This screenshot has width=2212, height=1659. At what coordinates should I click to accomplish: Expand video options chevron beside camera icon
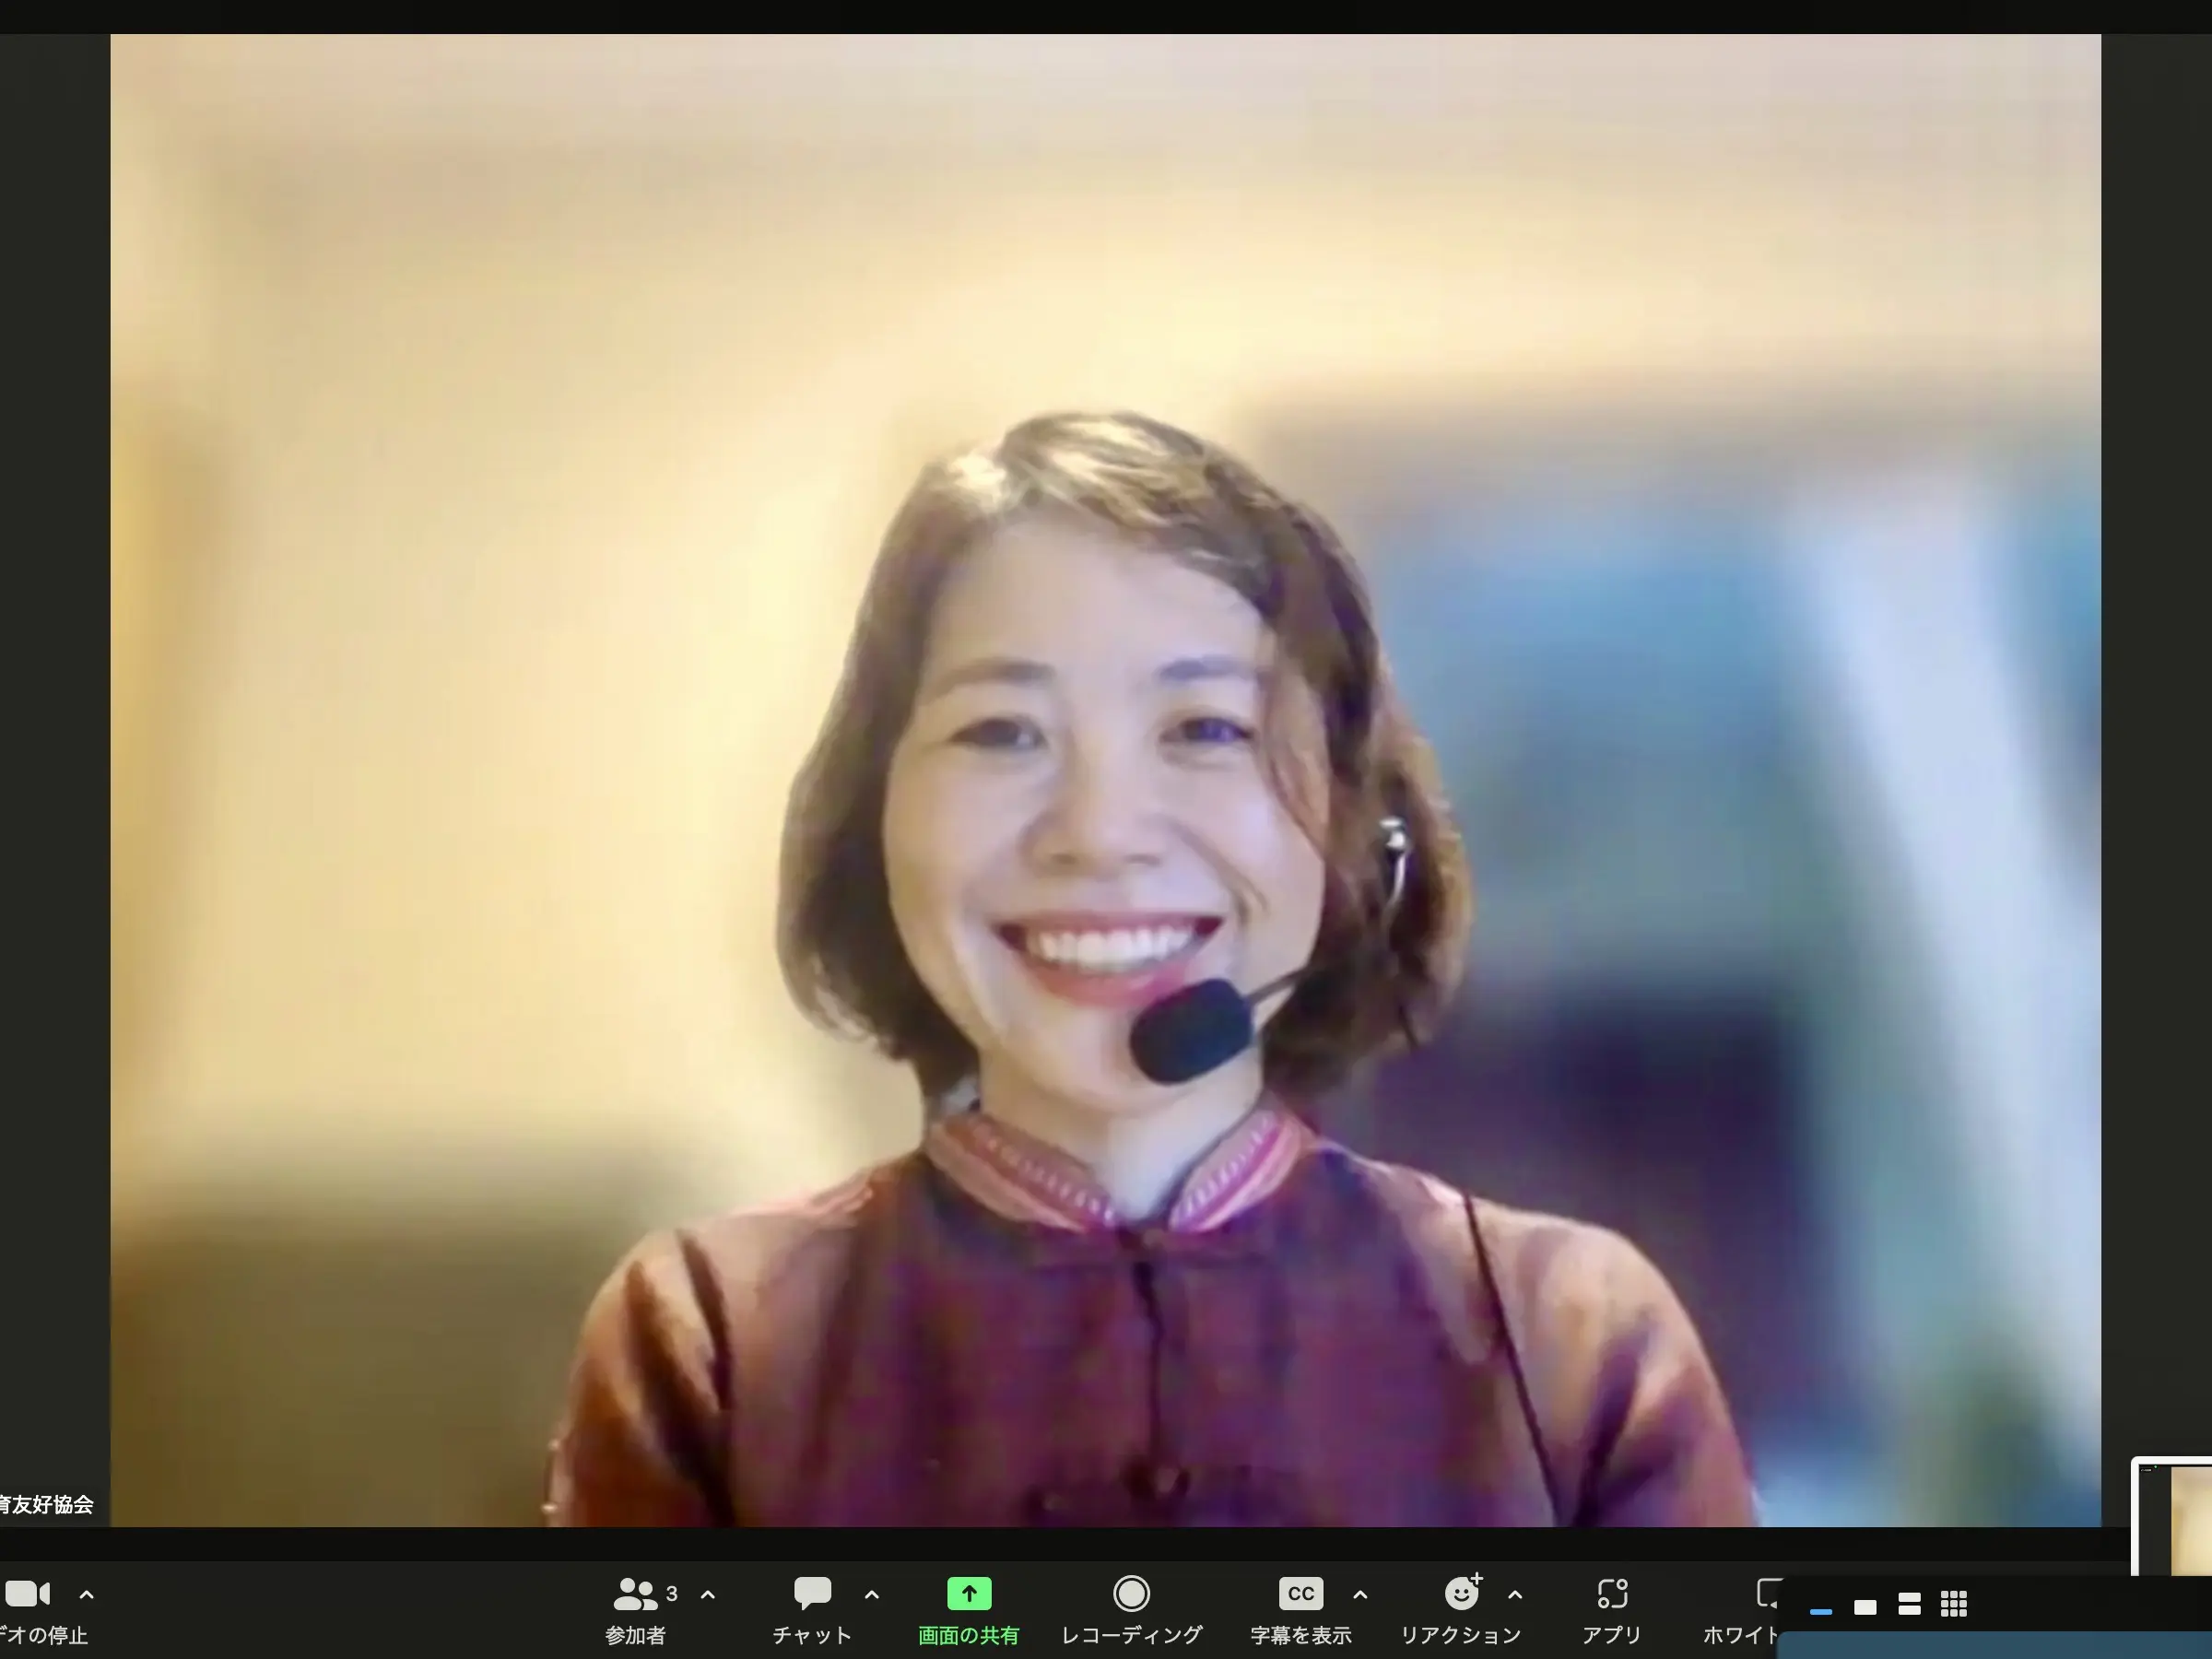tap(87, 1595)
